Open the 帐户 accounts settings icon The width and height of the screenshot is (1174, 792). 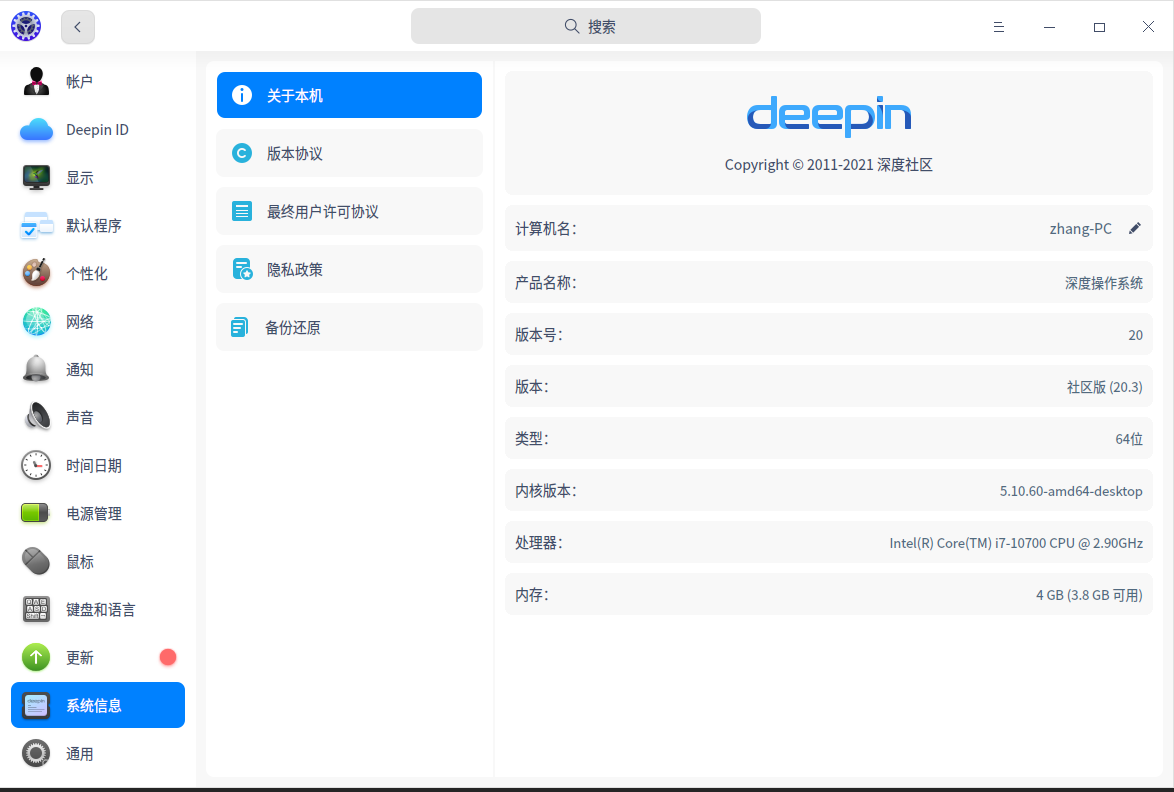[x=36, y=82]
